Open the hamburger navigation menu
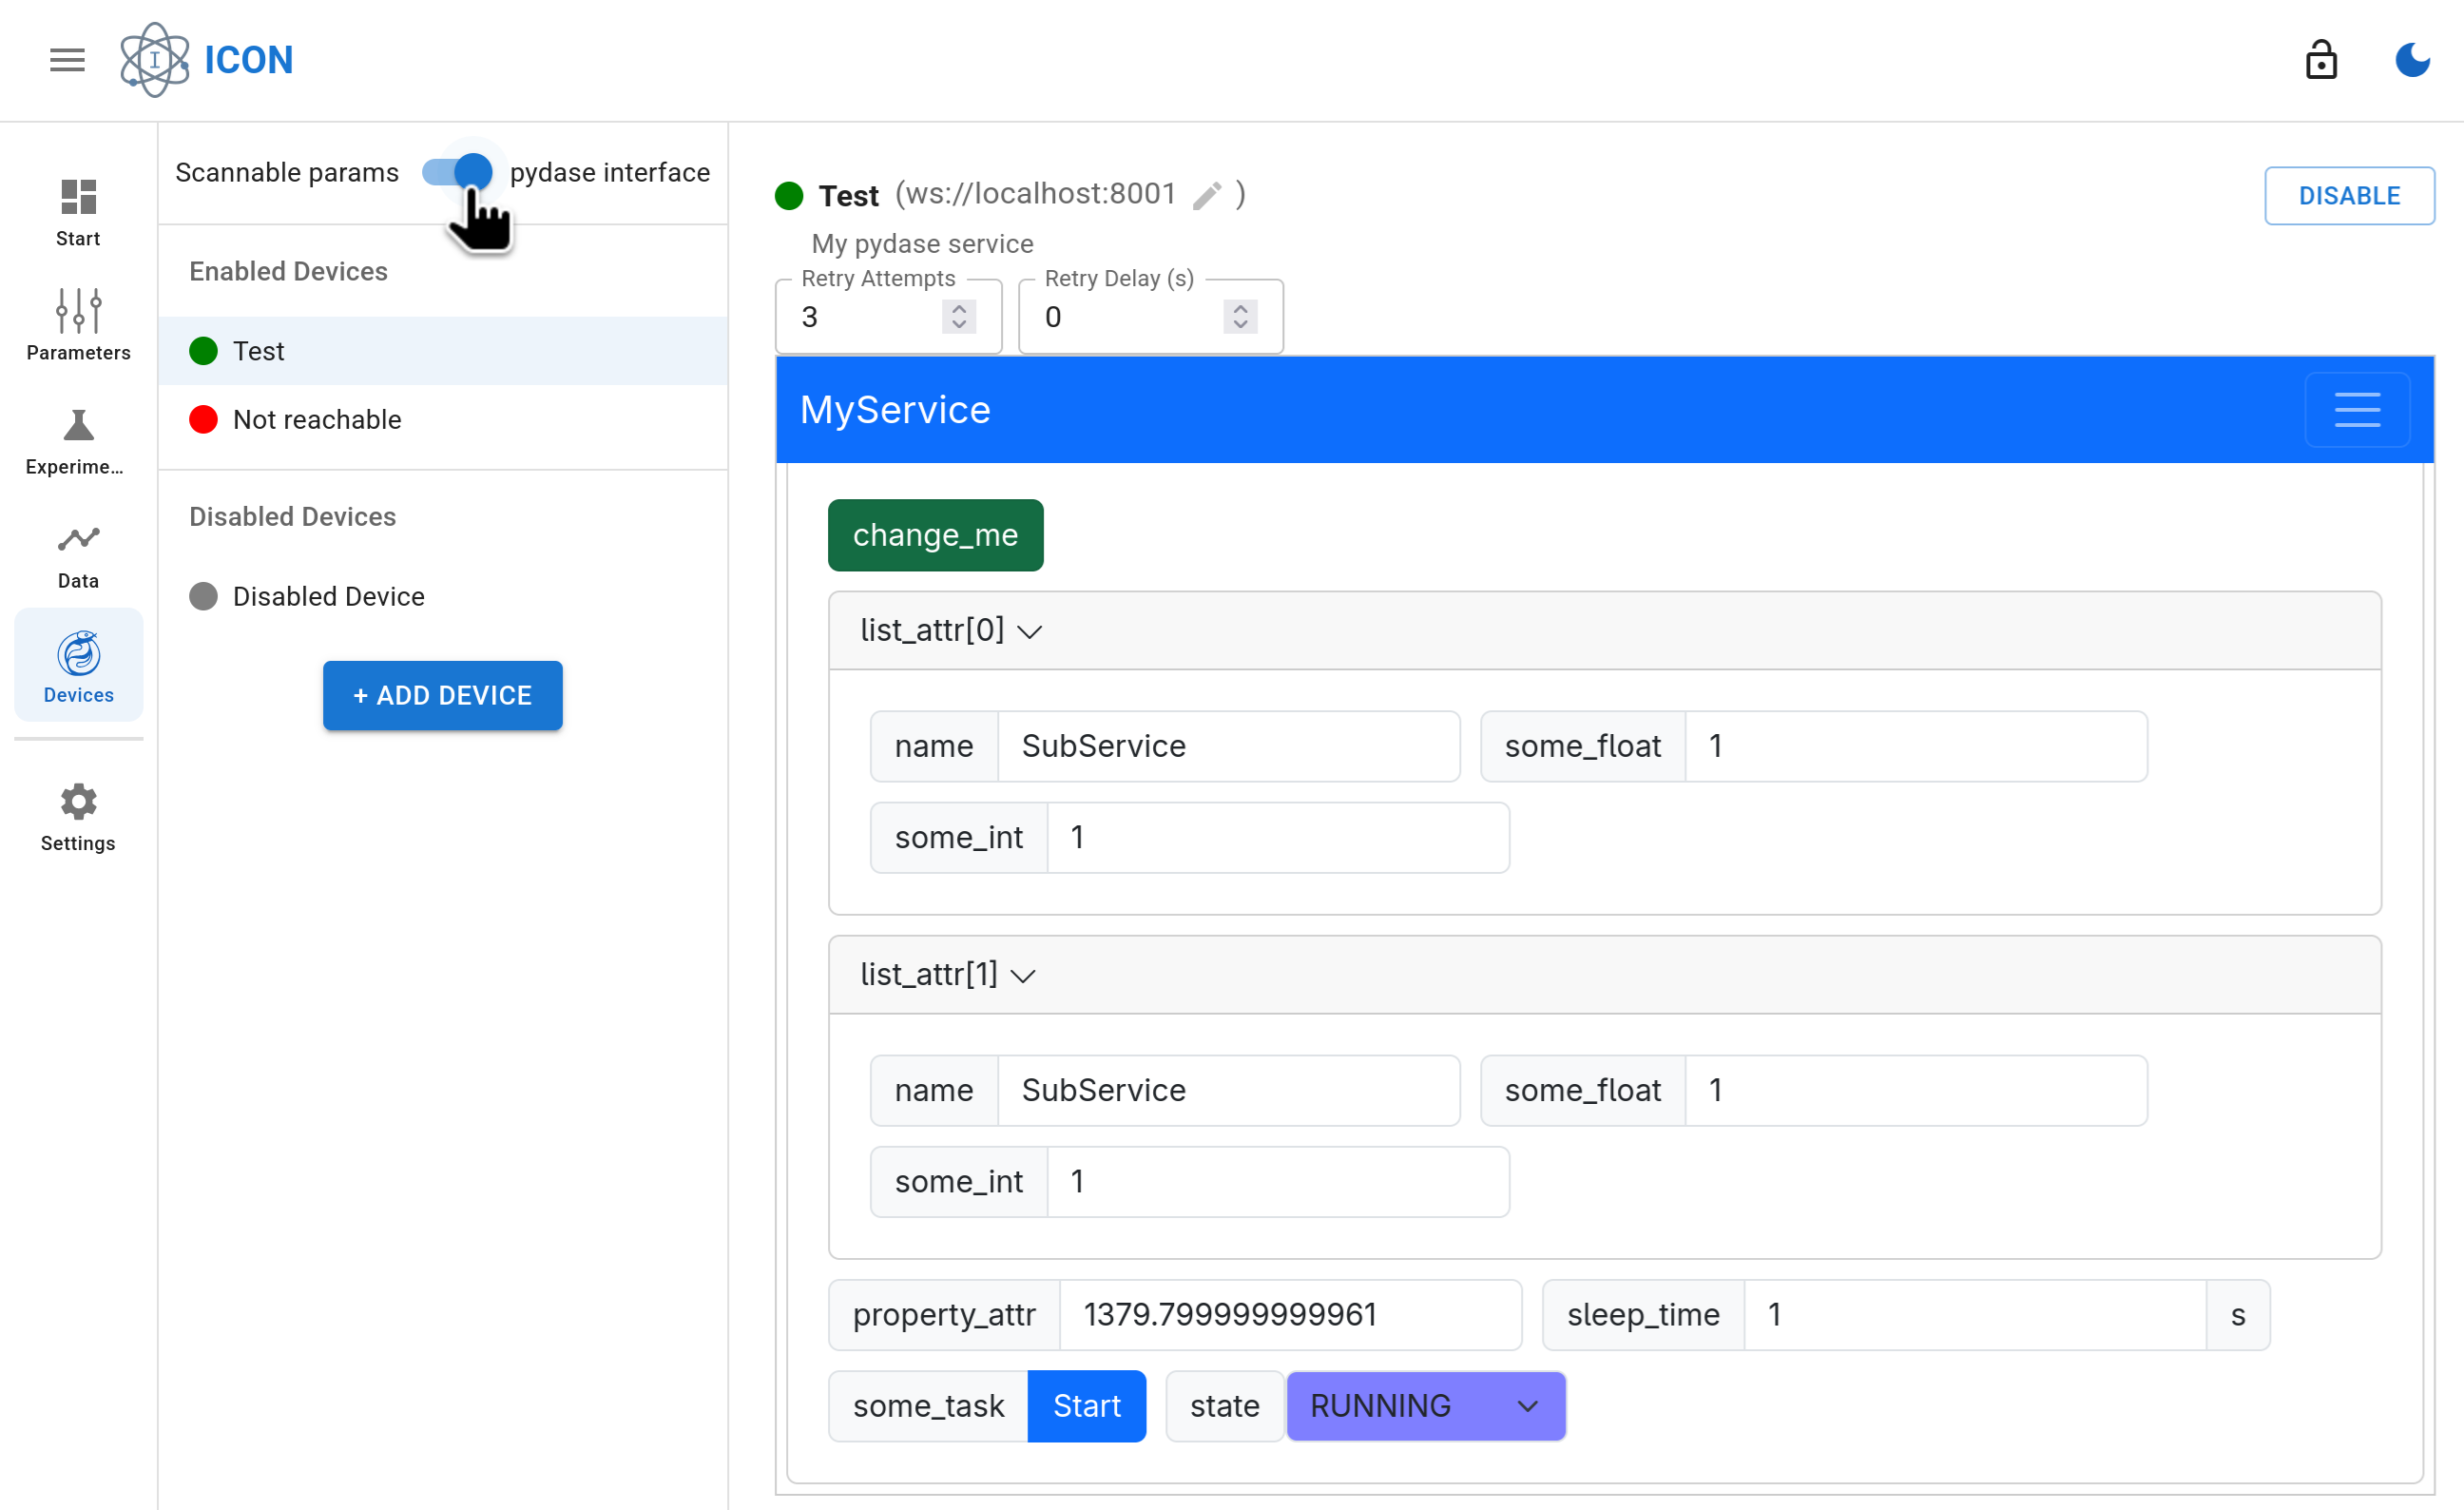2464x1510 pixels. (67, 60)
